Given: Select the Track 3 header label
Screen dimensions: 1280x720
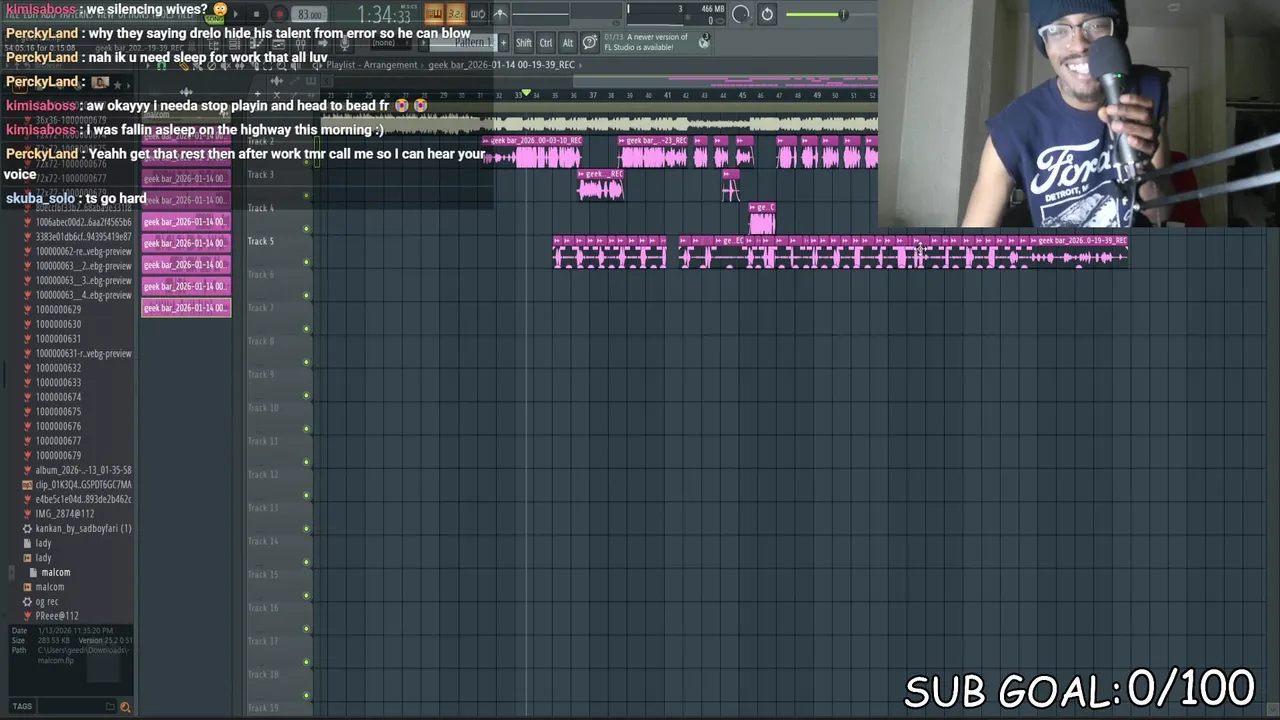Looking at the screenshot, I should tap(260, 175).
